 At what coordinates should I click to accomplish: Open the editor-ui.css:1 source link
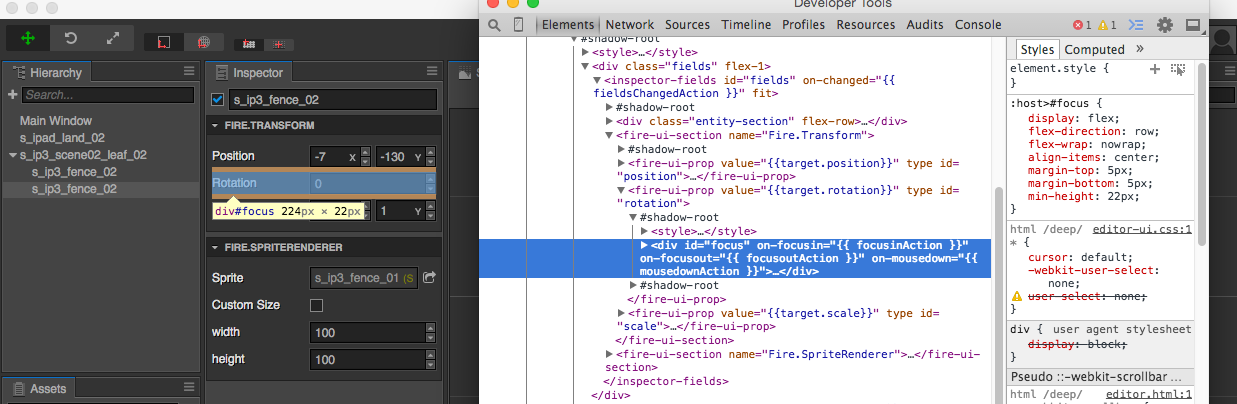pyautogui.click(x=1142, y=229)
